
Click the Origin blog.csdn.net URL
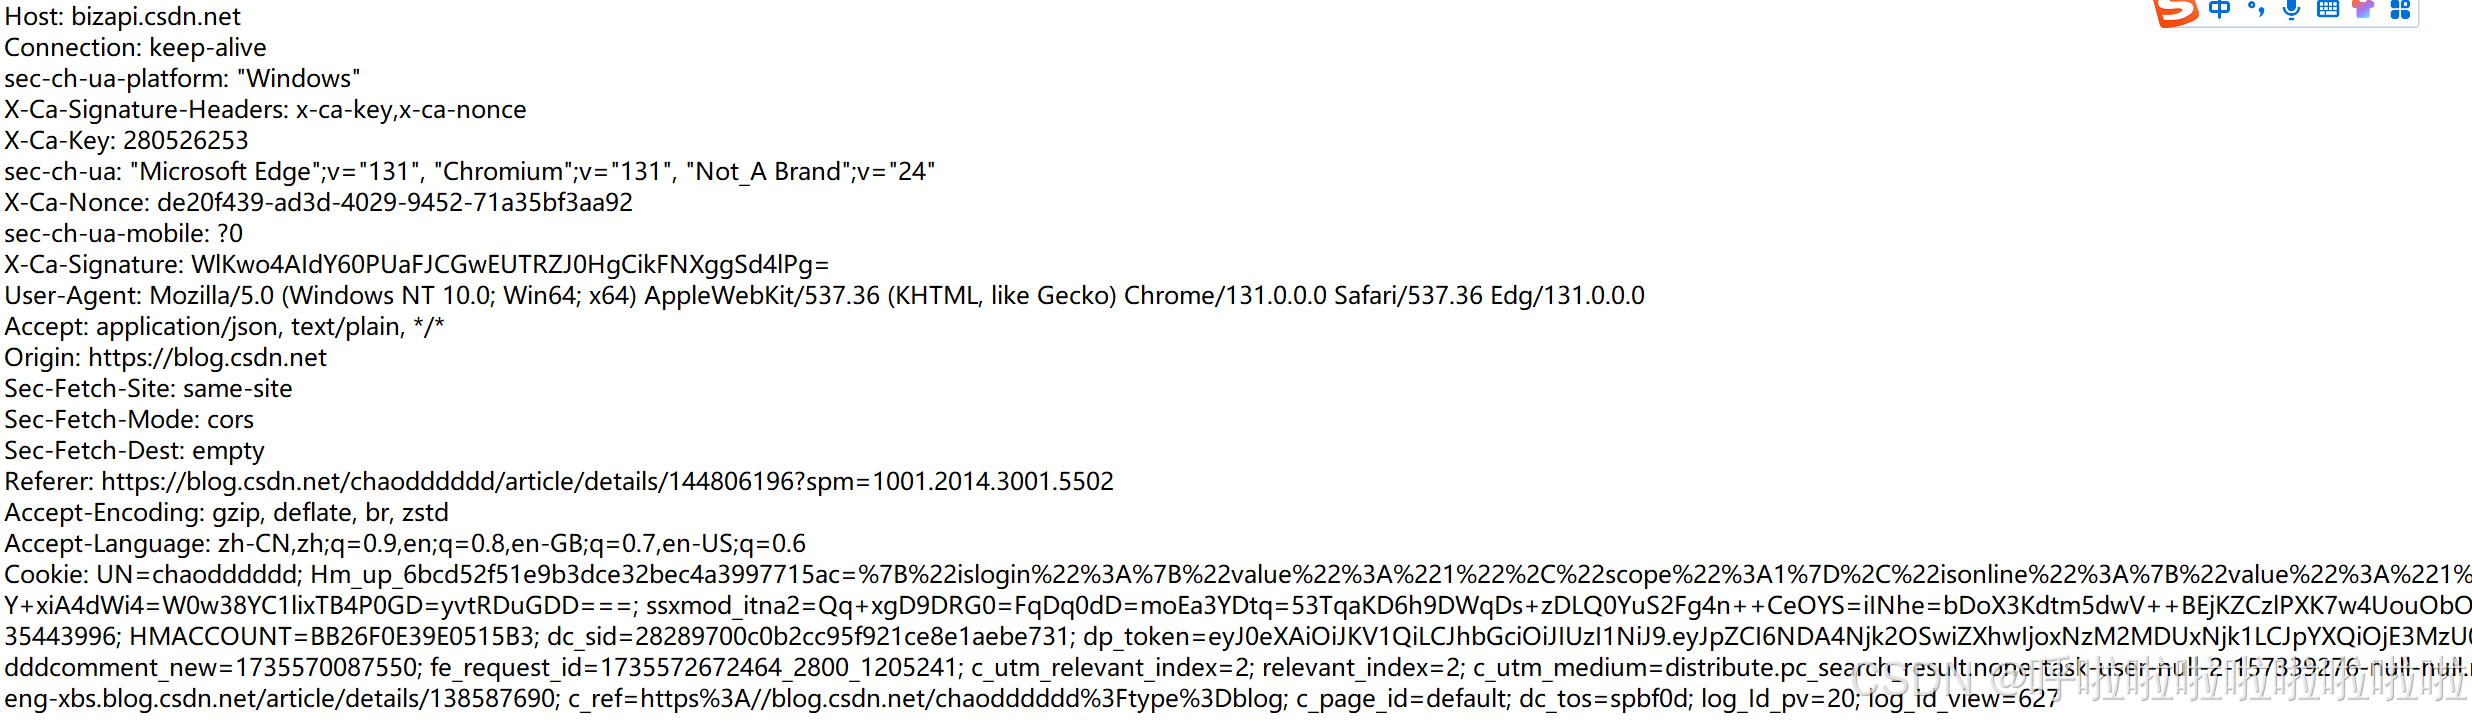[x=208, y=358]
